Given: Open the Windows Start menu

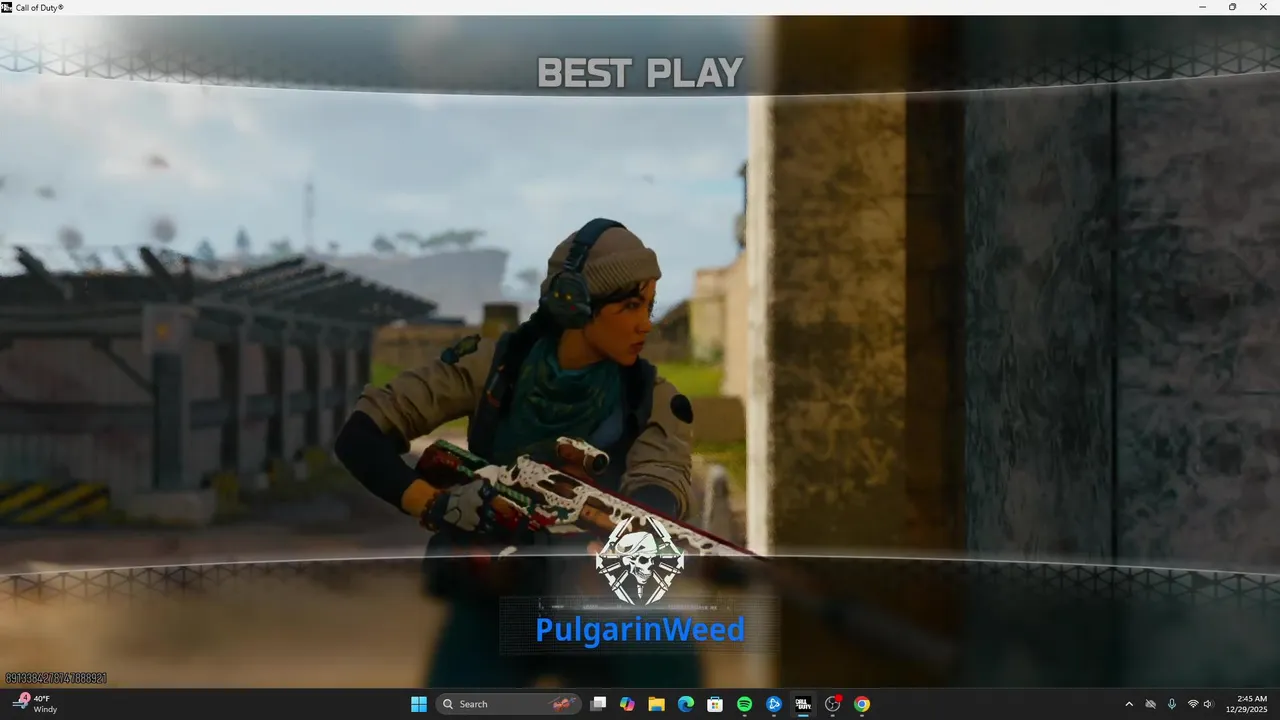Looking at the screenshot, I should coord(419,704).
